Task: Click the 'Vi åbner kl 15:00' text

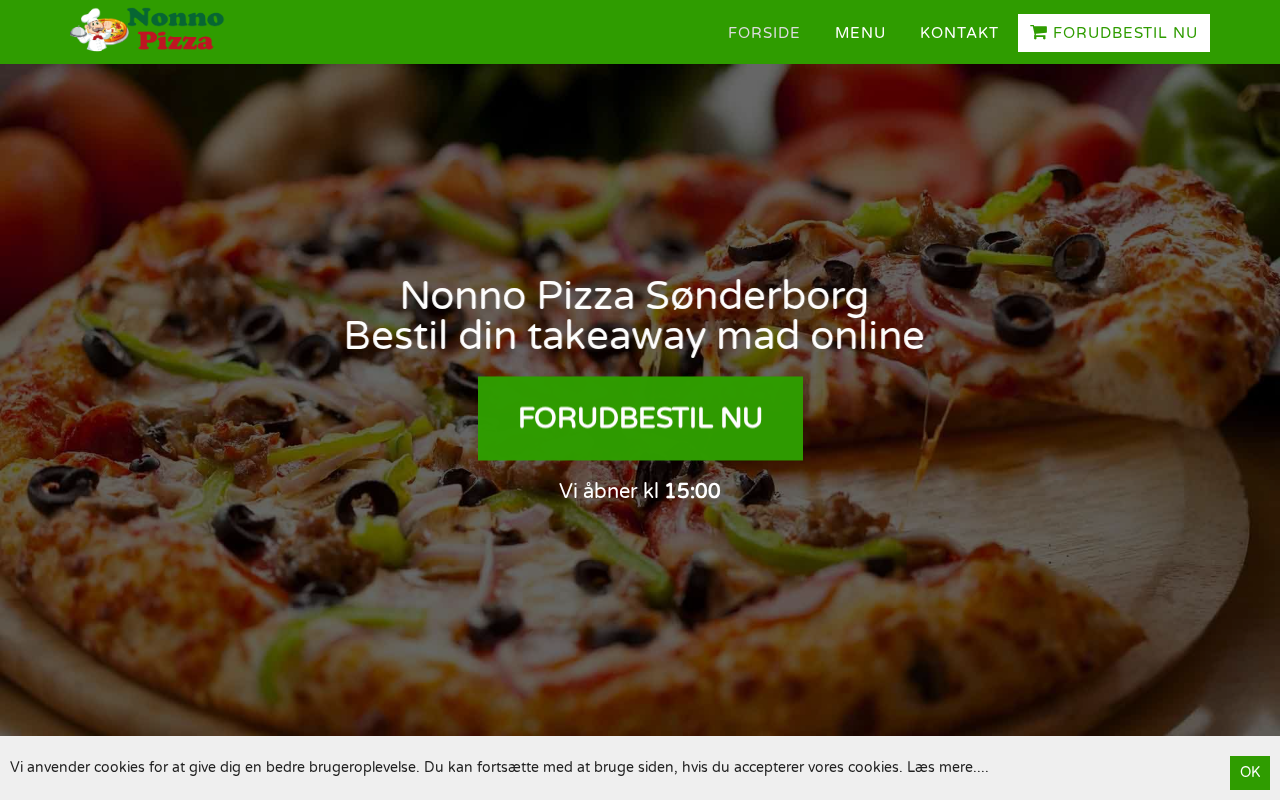Action: click(640, 491)
